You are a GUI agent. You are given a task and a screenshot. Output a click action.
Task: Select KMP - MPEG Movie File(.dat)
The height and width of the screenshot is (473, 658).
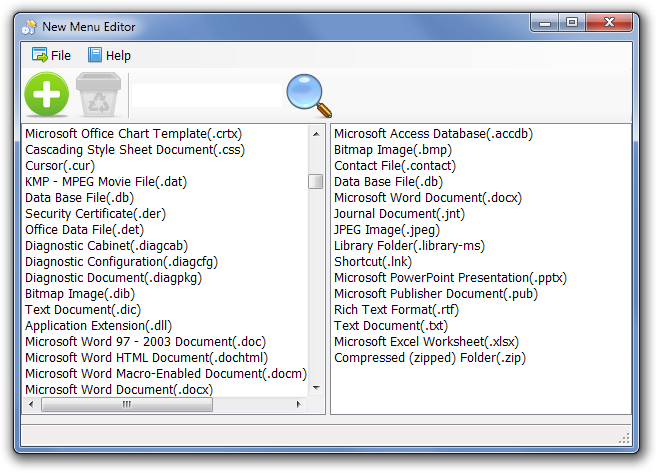(x=106, y=182)
